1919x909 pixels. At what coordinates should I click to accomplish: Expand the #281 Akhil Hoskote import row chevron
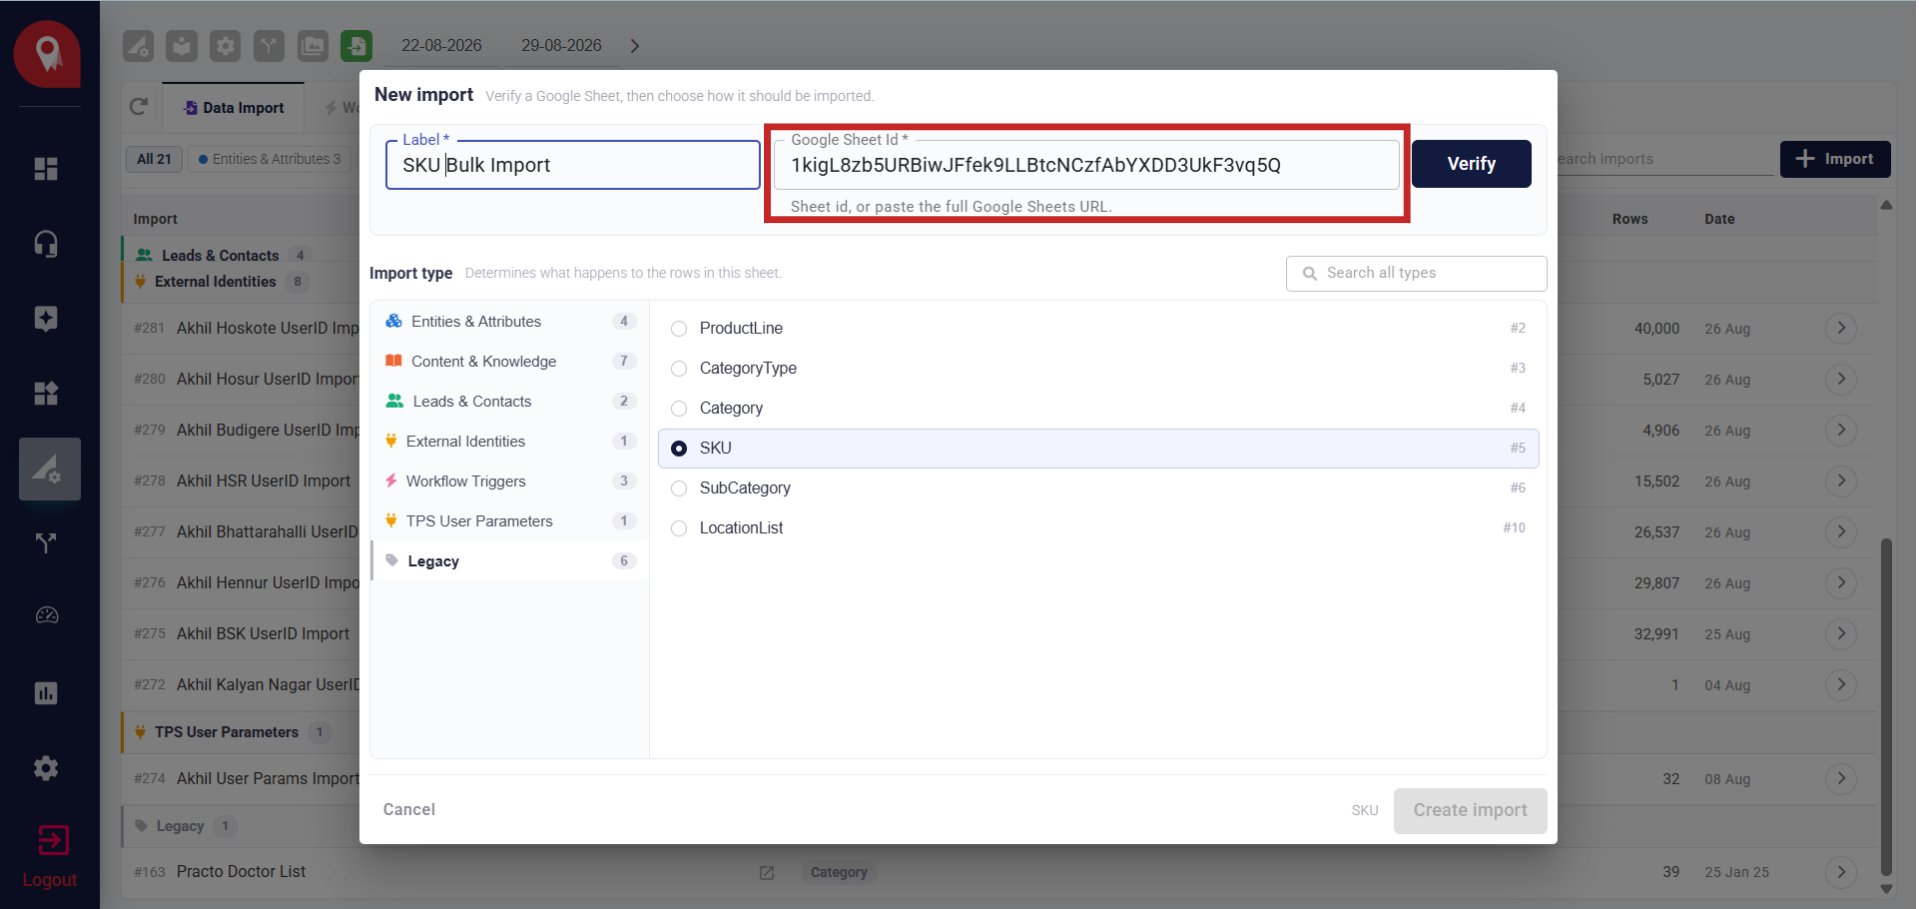1841,328
